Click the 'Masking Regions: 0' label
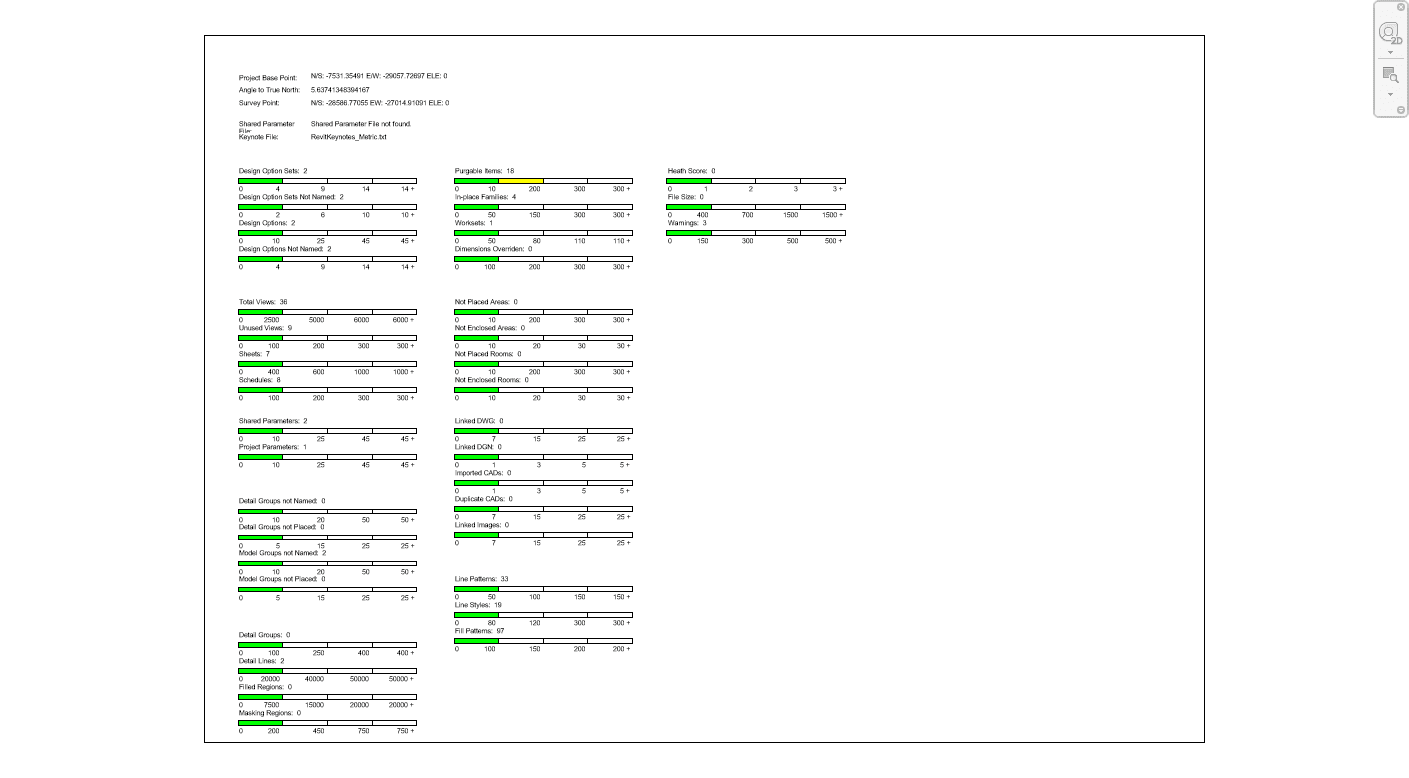Image resolution: width=1409 pixels, height=778 pixels. pyautogui.click(x=270, y=713)
